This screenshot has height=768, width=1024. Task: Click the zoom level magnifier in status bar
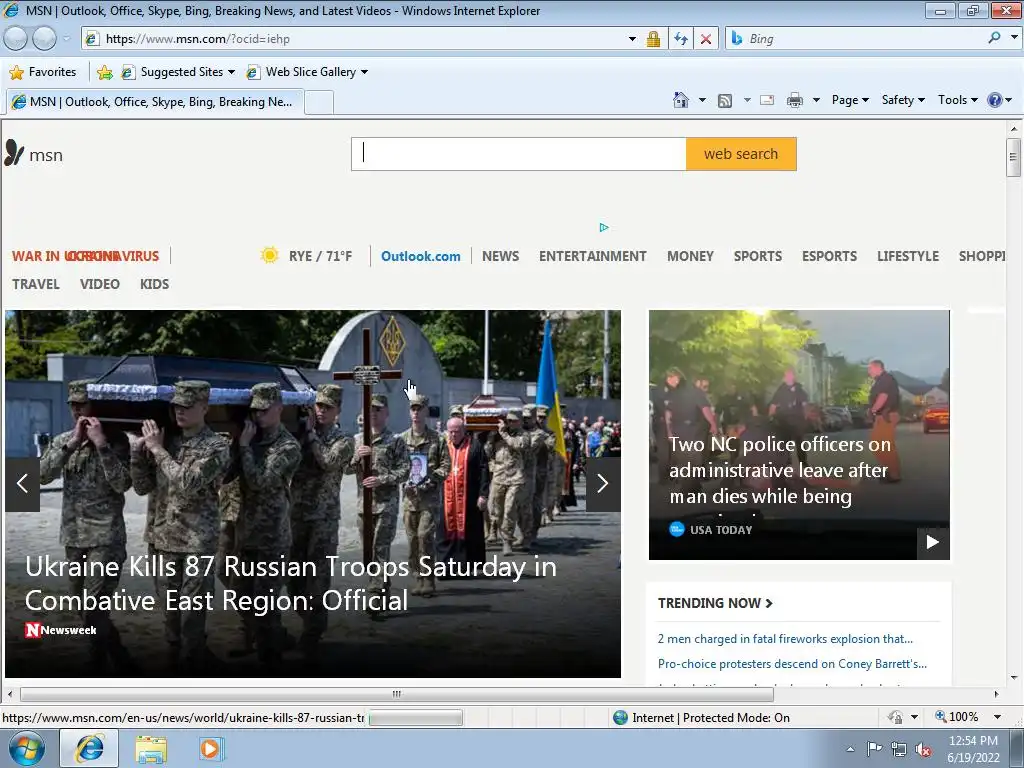pyautogui.click(x=940, y=716)
